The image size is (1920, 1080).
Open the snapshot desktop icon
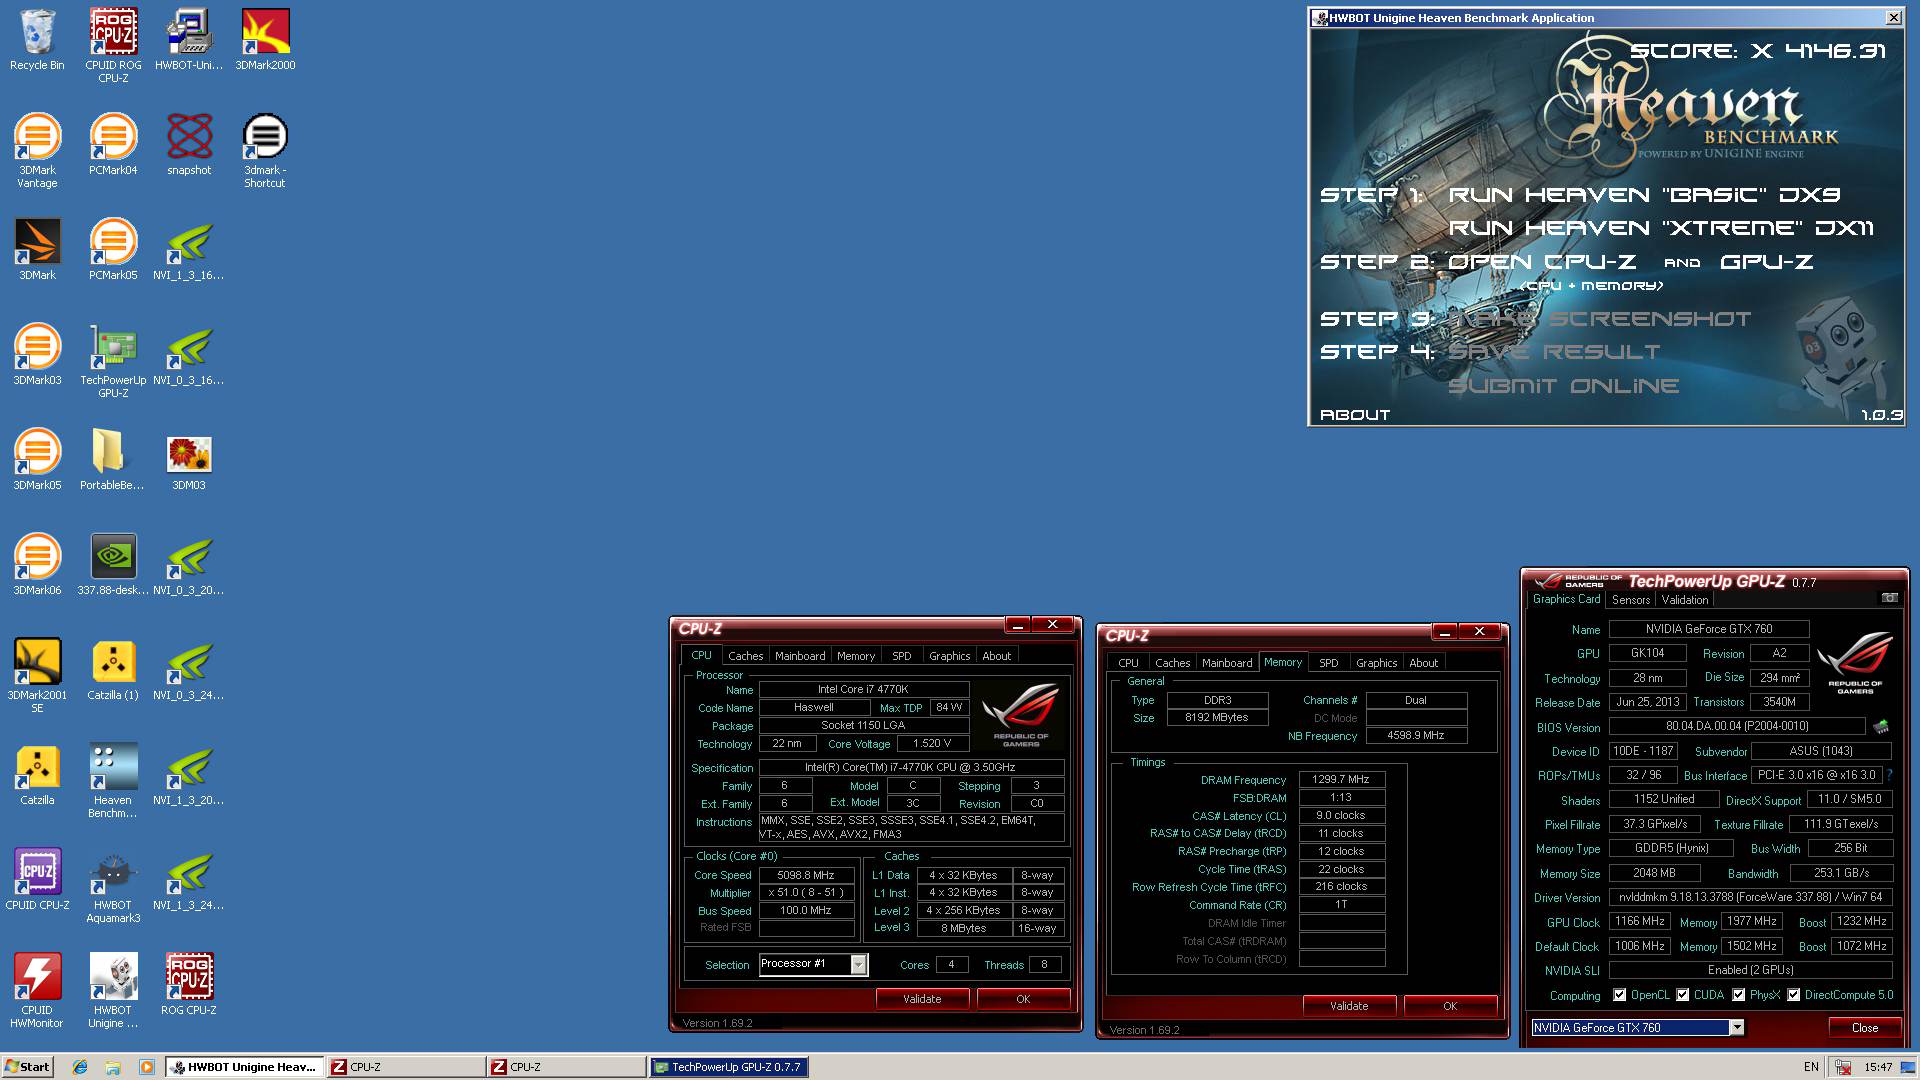(x=189, y=145)
